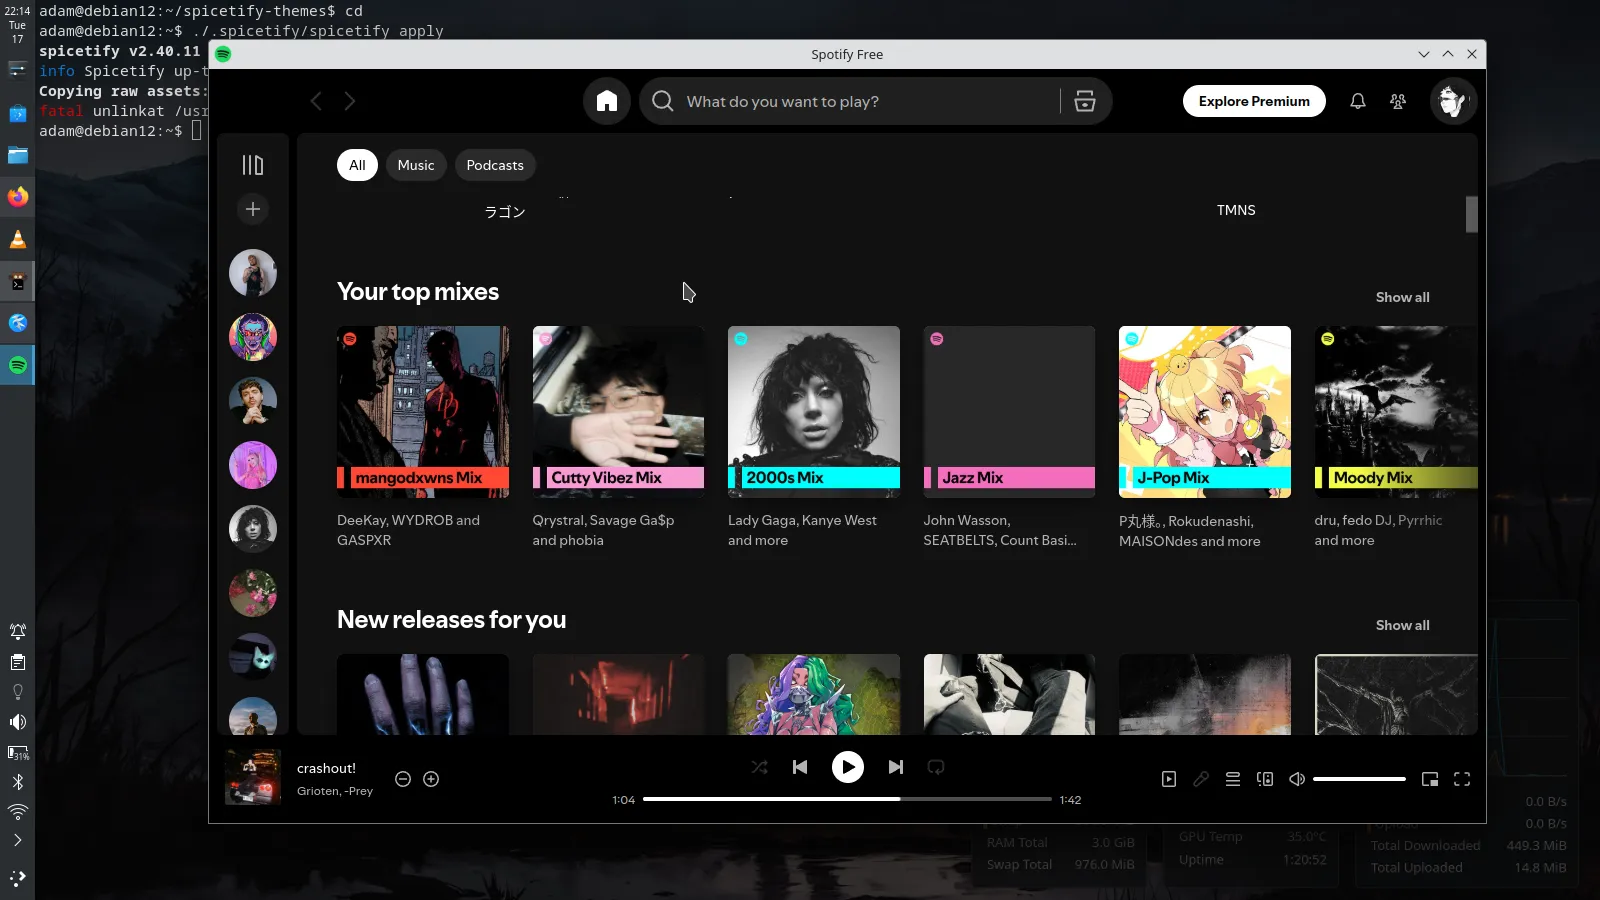Skip to previous track

[x=800, y=767]
